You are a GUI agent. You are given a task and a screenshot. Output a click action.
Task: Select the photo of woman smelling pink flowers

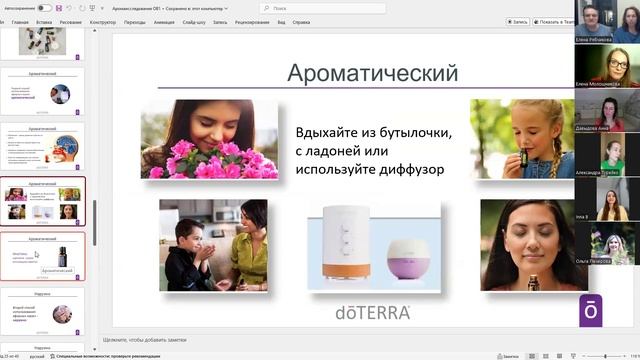pyautogui.click(x=210, y=139)
